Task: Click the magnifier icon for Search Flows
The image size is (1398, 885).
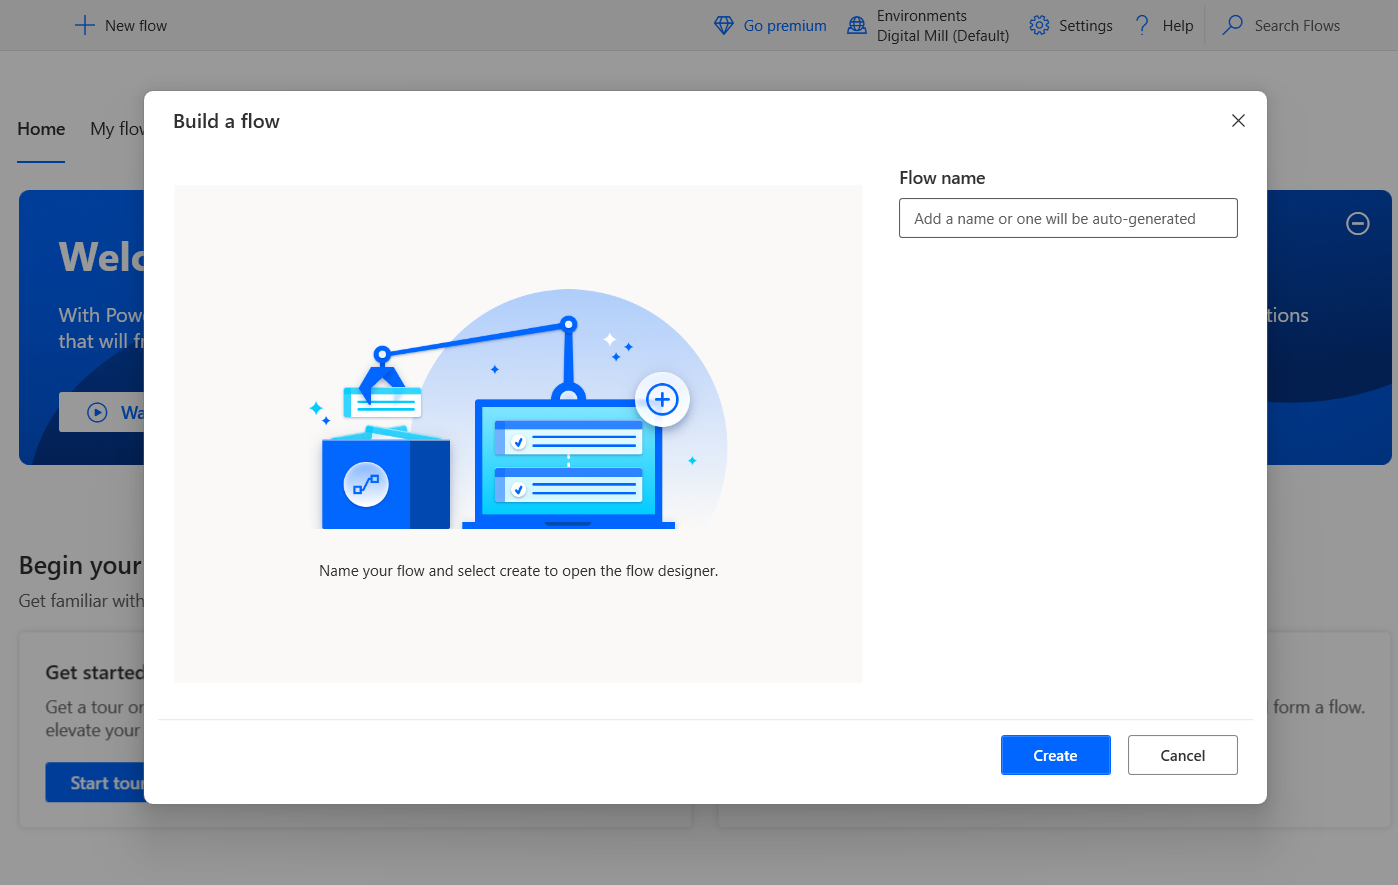Action: pyautogui.click(x=1233, y=25)
